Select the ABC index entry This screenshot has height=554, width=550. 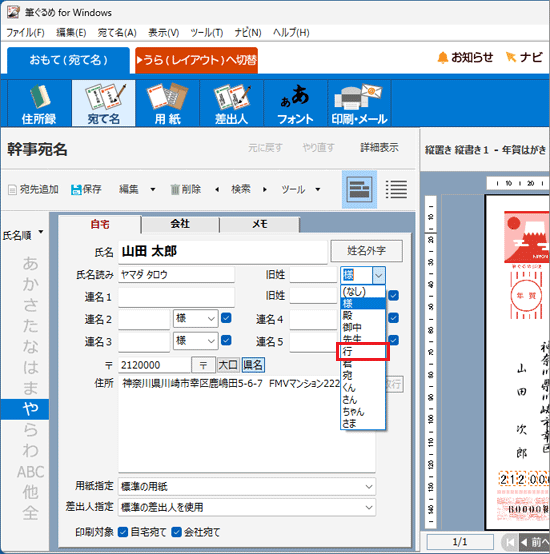[30, 472]
